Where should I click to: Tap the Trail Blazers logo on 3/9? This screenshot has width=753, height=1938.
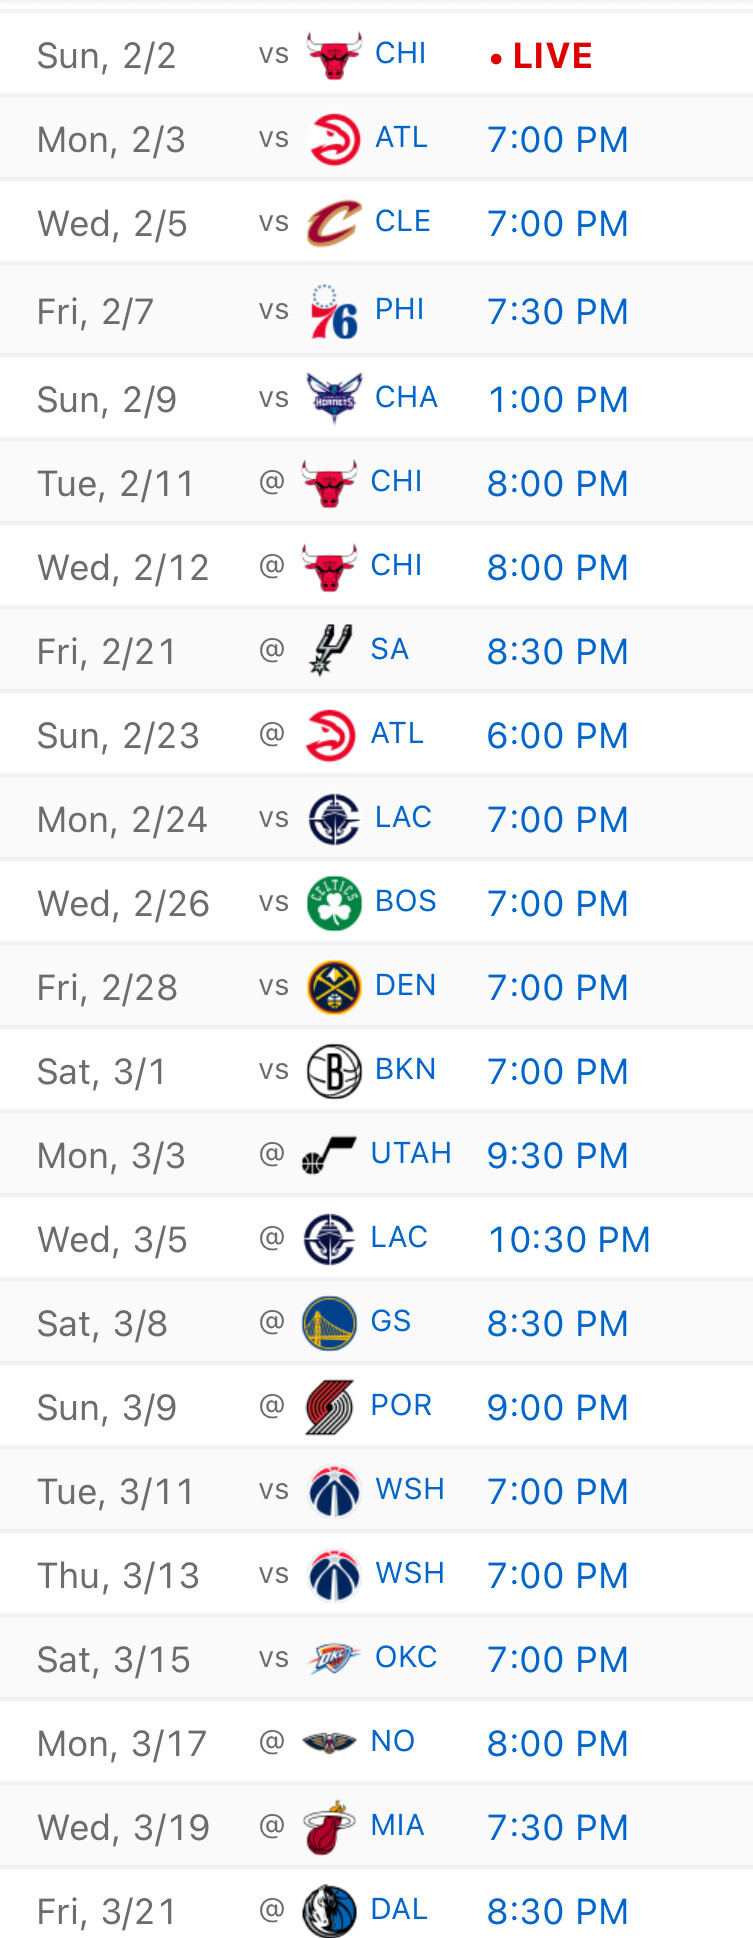tap(329, 1407)
